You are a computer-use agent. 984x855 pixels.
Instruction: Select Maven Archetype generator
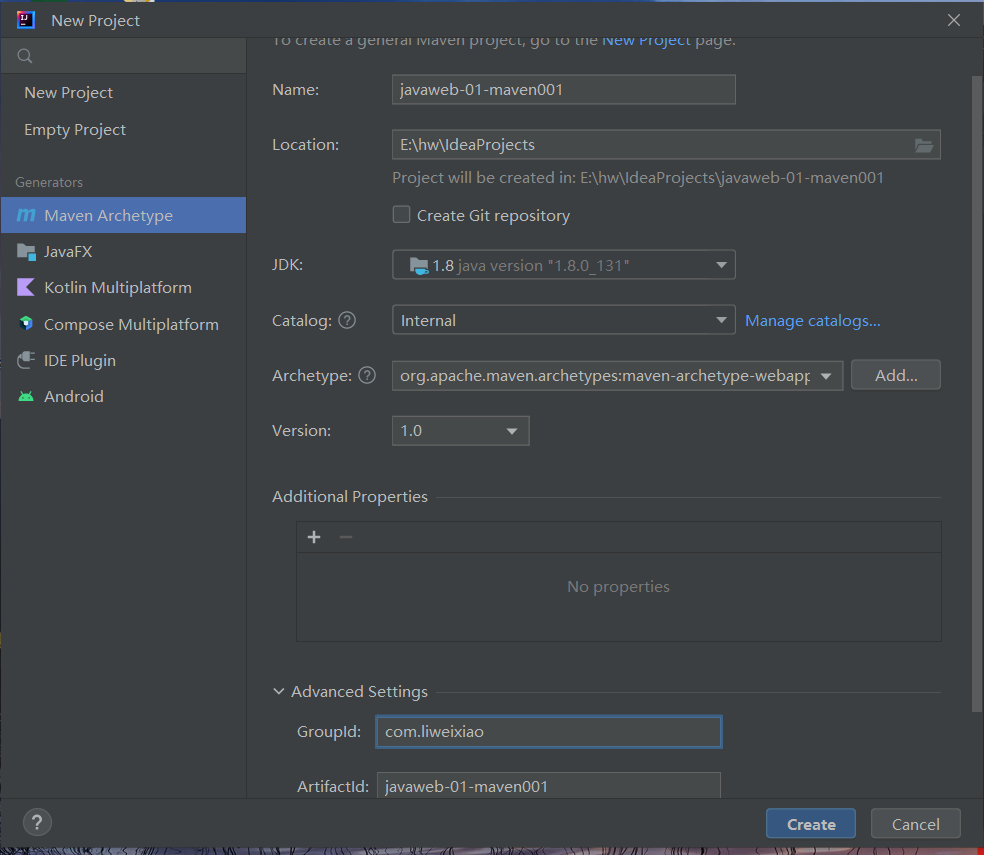coord(123,215)
